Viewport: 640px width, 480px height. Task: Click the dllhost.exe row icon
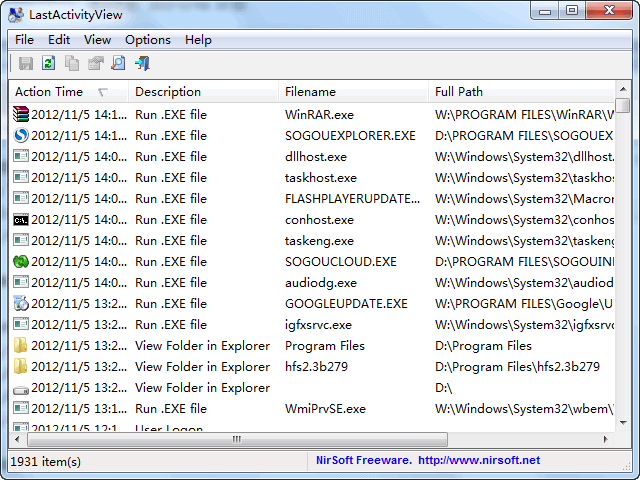pos(21,156)
